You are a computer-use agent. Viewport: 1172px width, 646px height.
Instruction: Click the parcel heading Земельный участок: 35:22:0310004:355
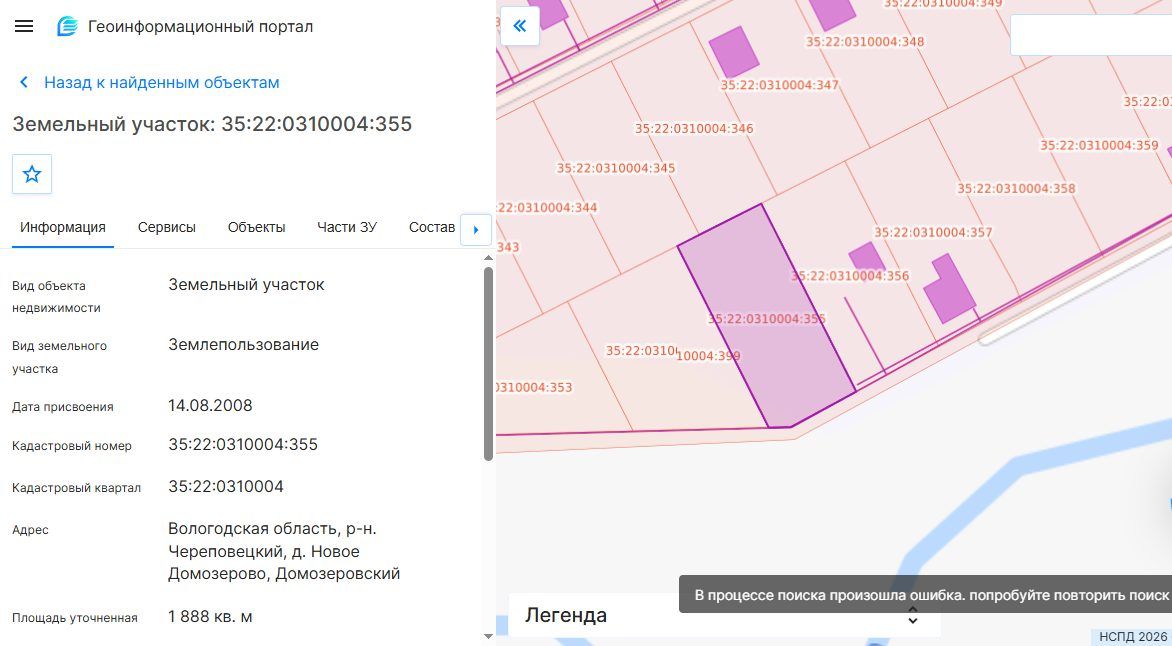[x=212, y=123]
